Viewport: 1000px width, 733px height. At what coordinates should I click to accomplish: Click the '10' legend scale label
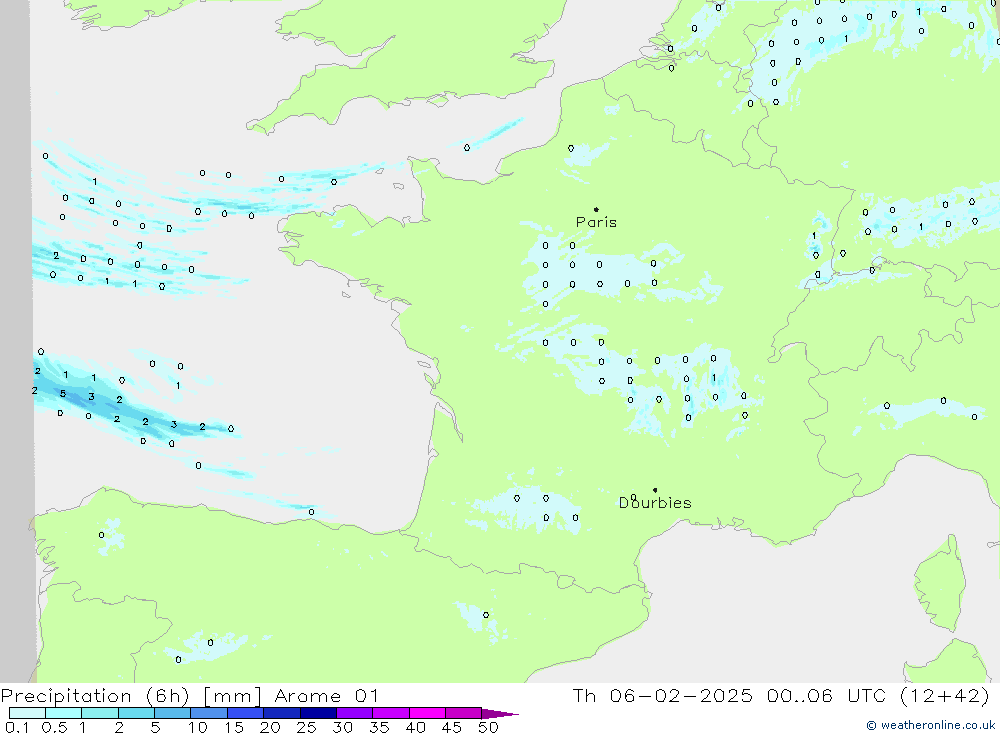coord(198,727)
